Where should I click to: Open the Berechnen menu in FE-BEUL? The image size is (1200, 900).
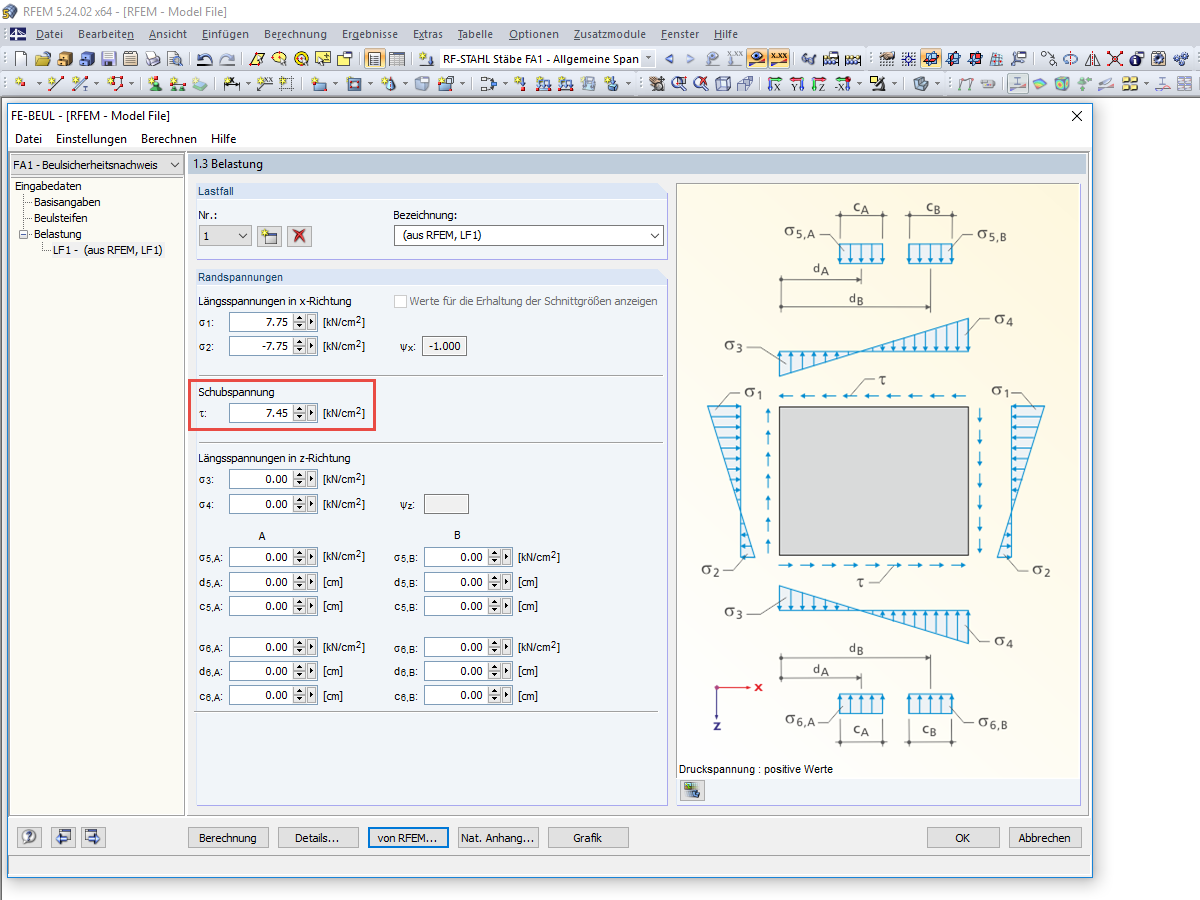point(169,138)
